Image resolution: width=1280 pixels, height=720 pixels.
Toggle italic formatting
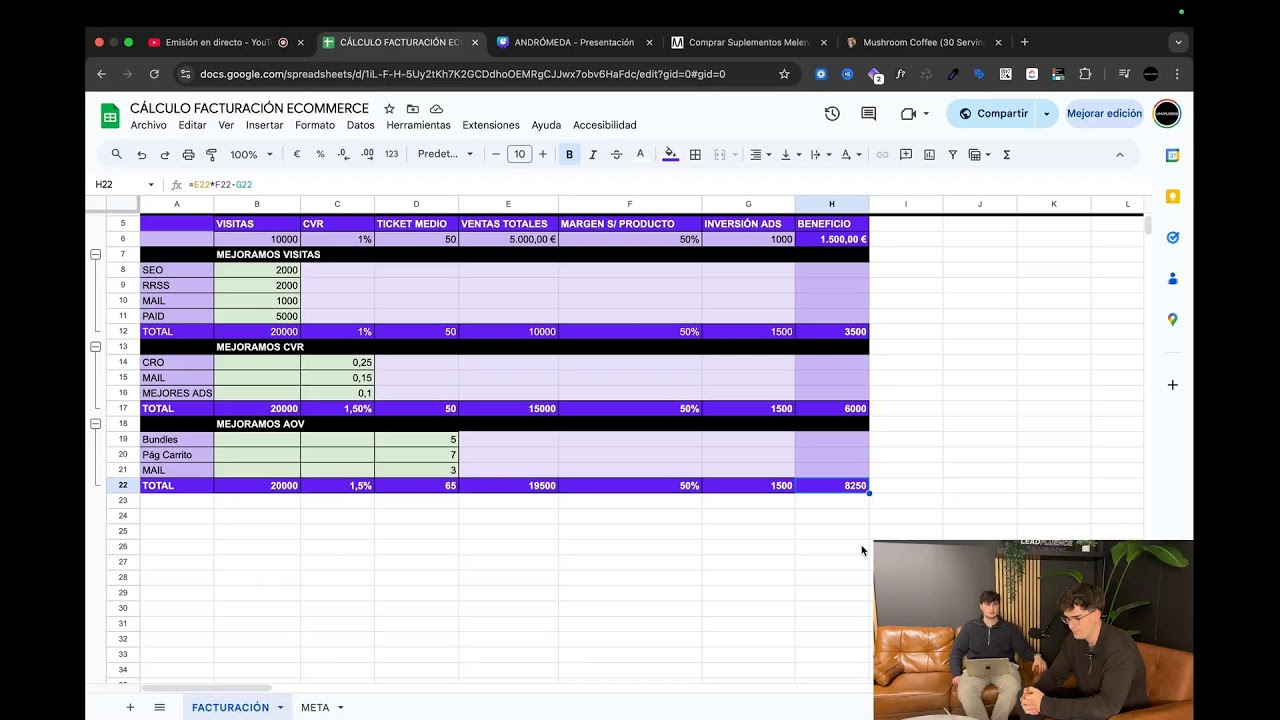[x=593, y=155]
